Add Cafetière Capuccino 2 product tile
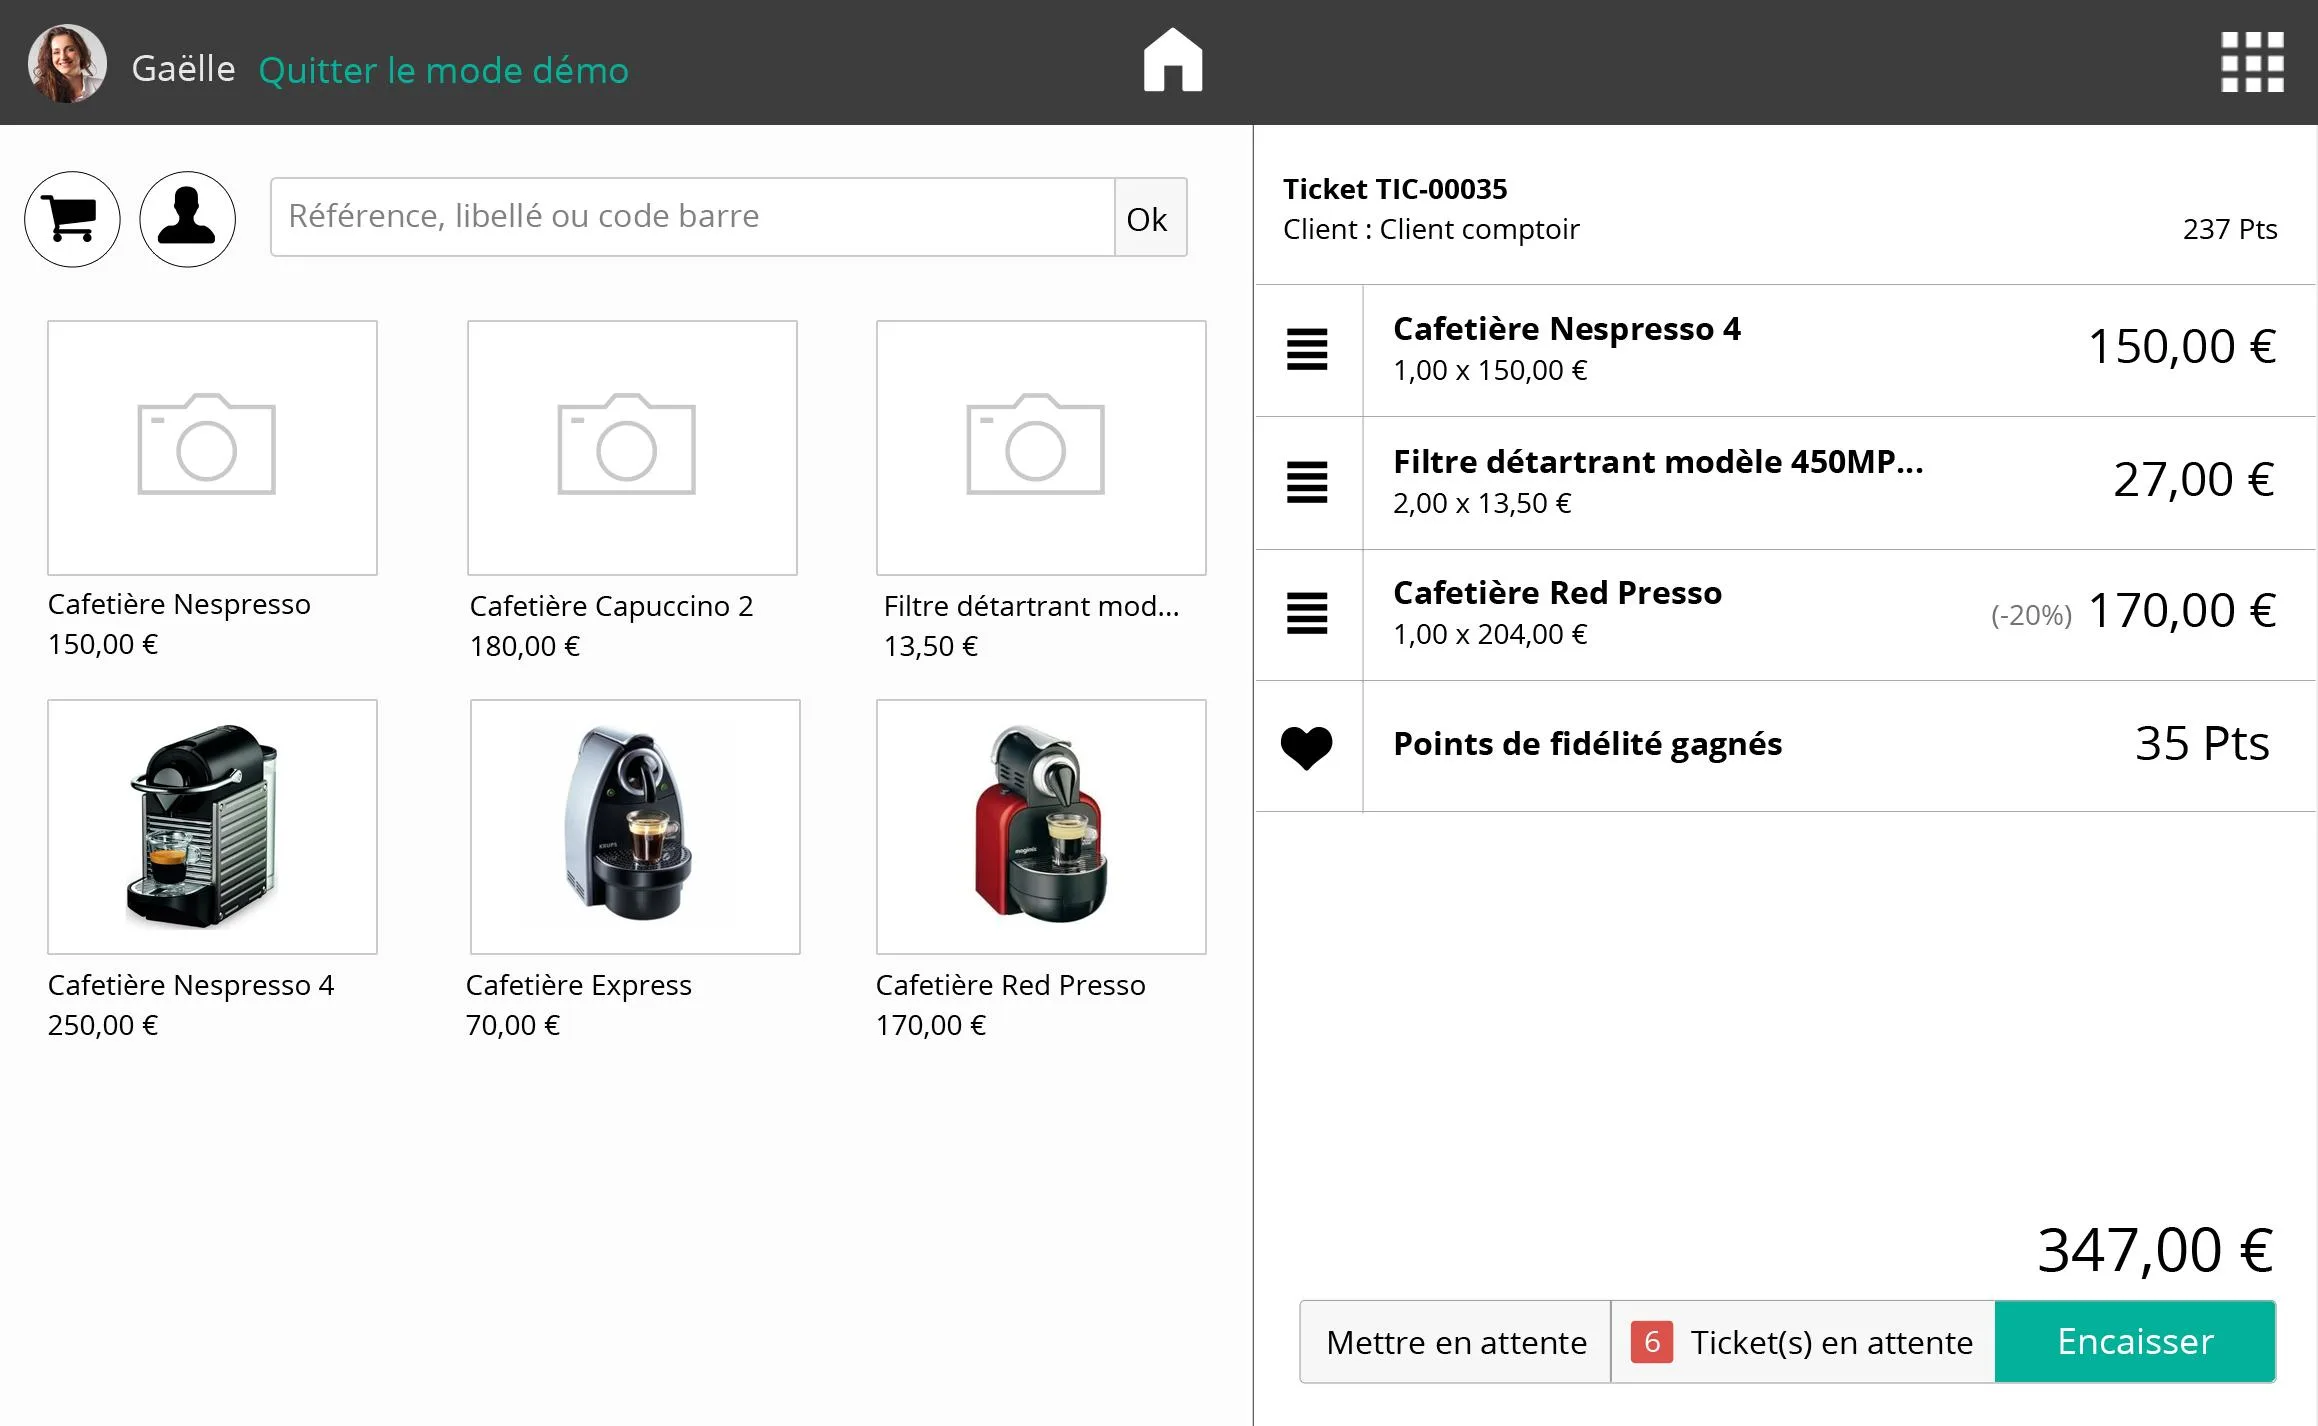 (x=632, y=448)
